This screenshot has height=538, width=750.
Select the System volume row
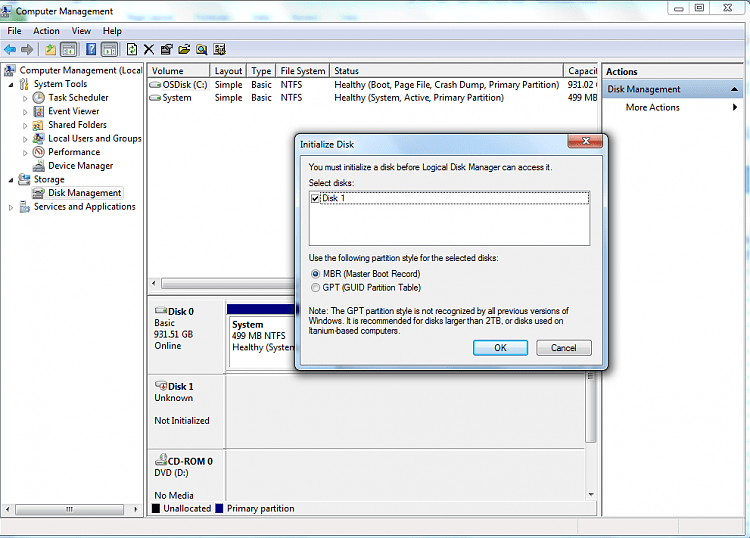[x=373, y=98]
